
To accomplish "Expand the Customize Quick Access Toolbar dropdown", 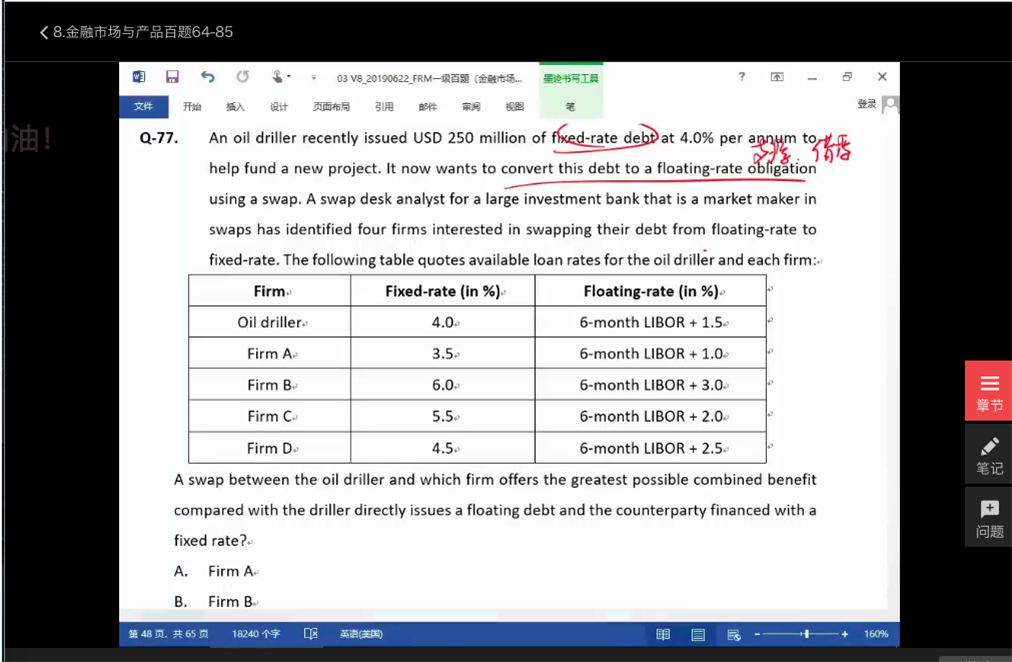I will [x=314, y=77].
